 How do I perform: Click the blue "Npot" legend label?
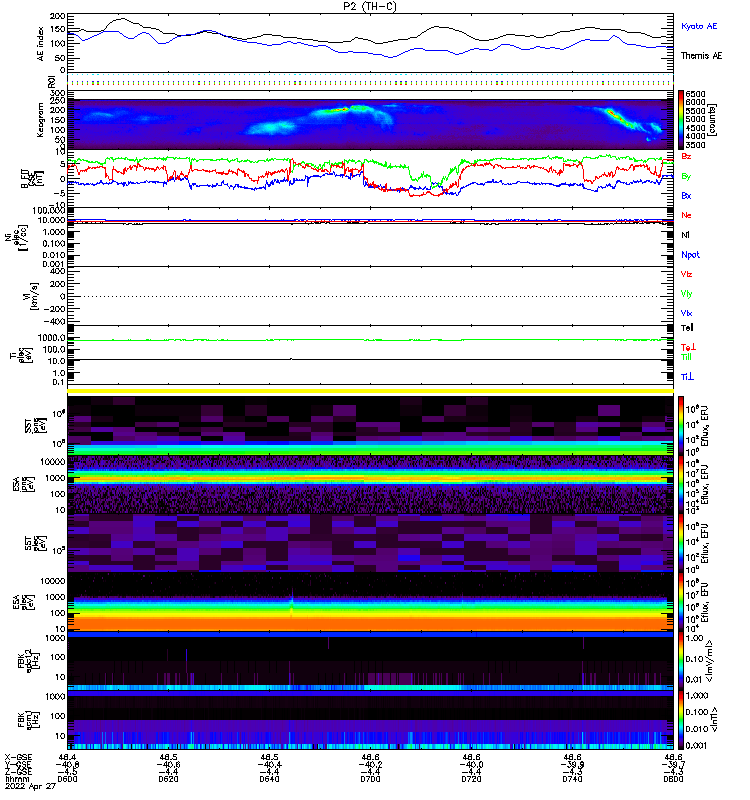(x=690, y=255)
